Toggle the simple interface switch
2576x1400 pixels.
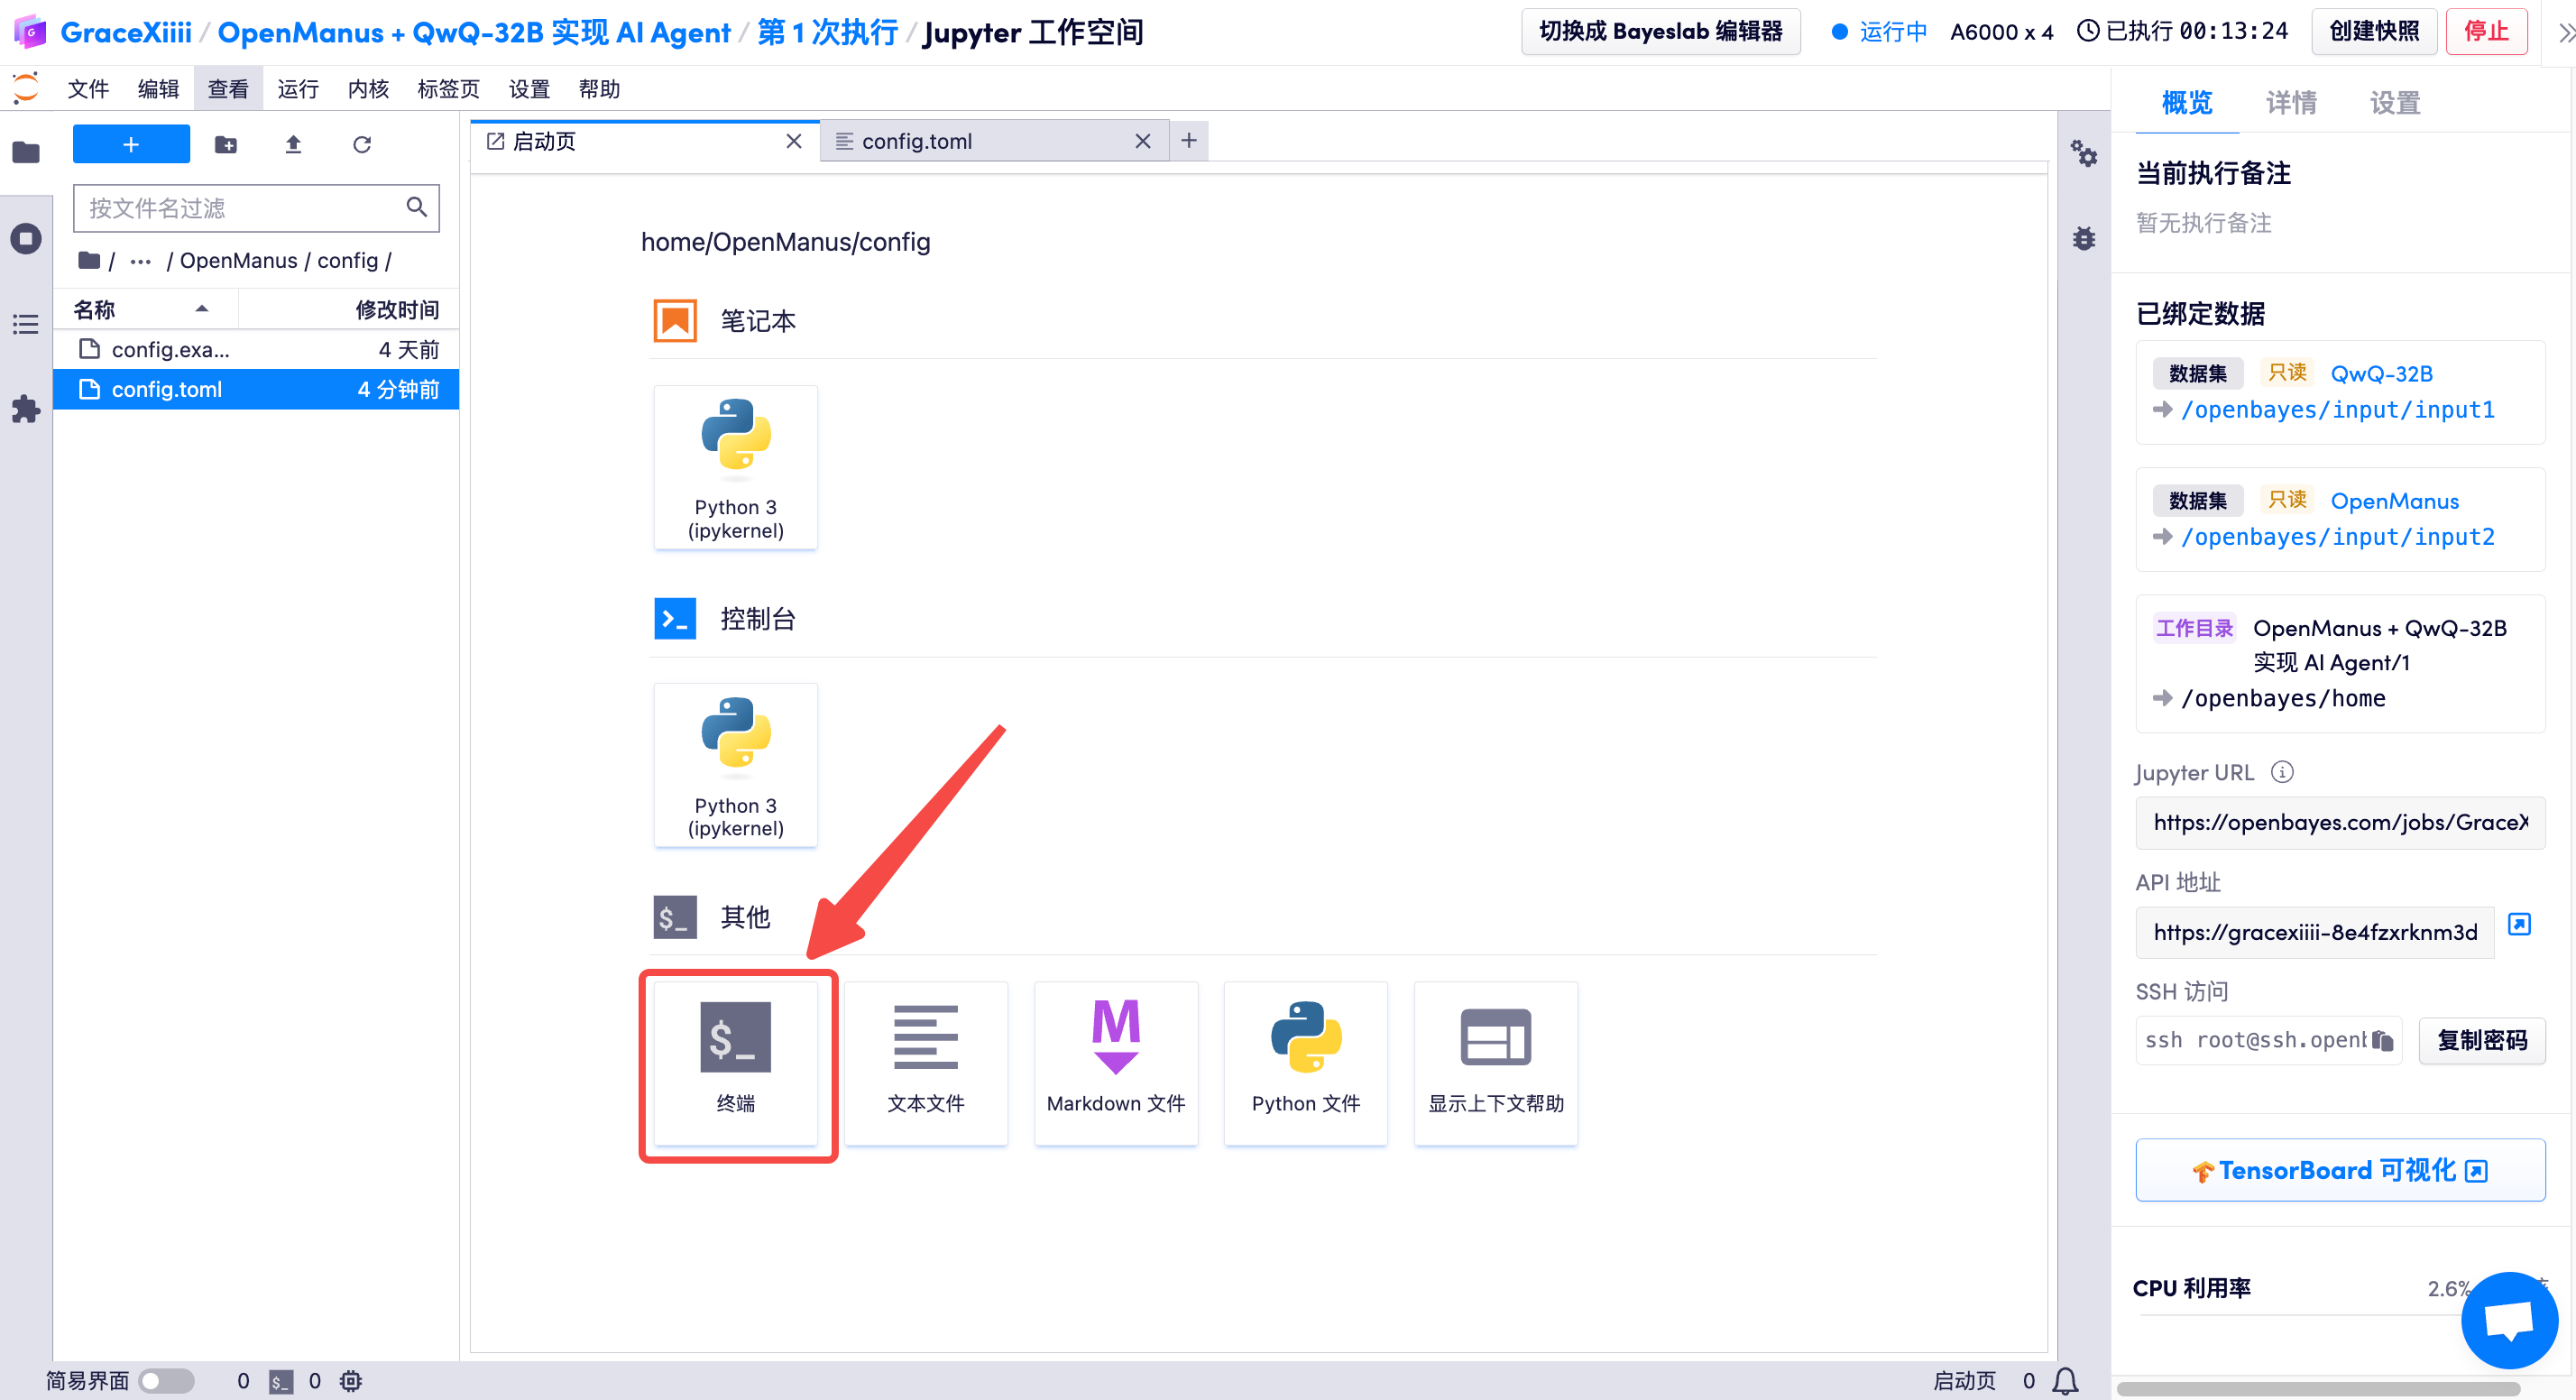tap(166, 1381)
